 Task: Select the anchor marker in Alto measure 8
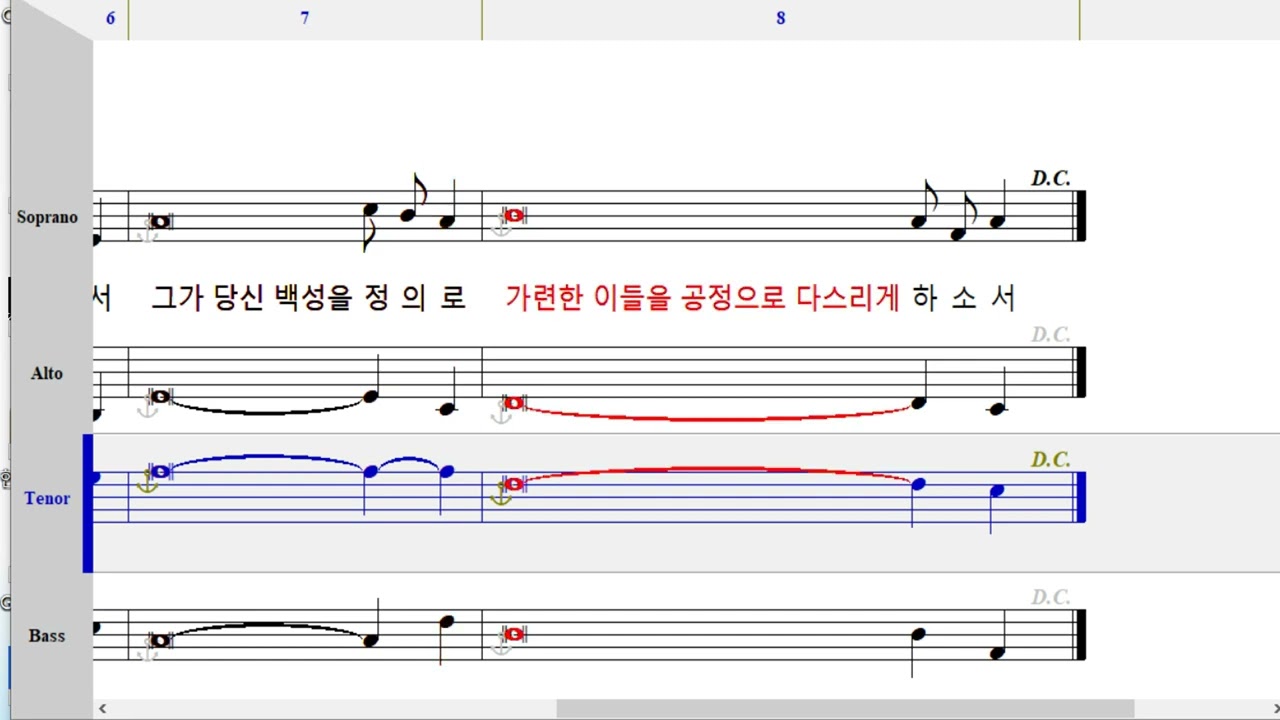[x=500, y=414]
